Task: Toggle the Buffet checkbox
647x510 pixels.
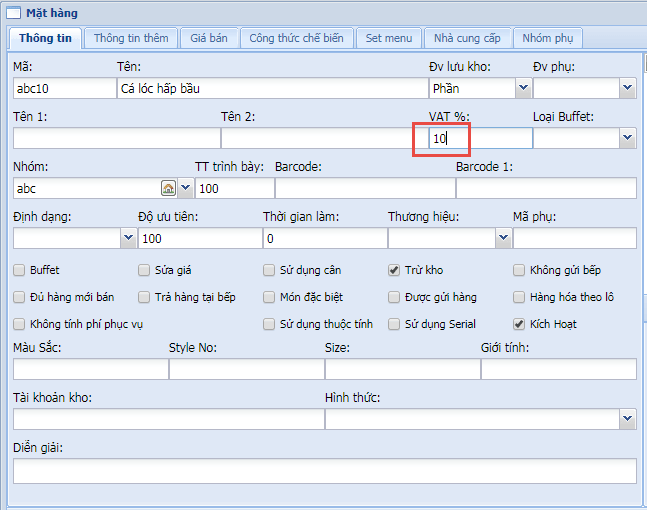Action: pos(19,270)
